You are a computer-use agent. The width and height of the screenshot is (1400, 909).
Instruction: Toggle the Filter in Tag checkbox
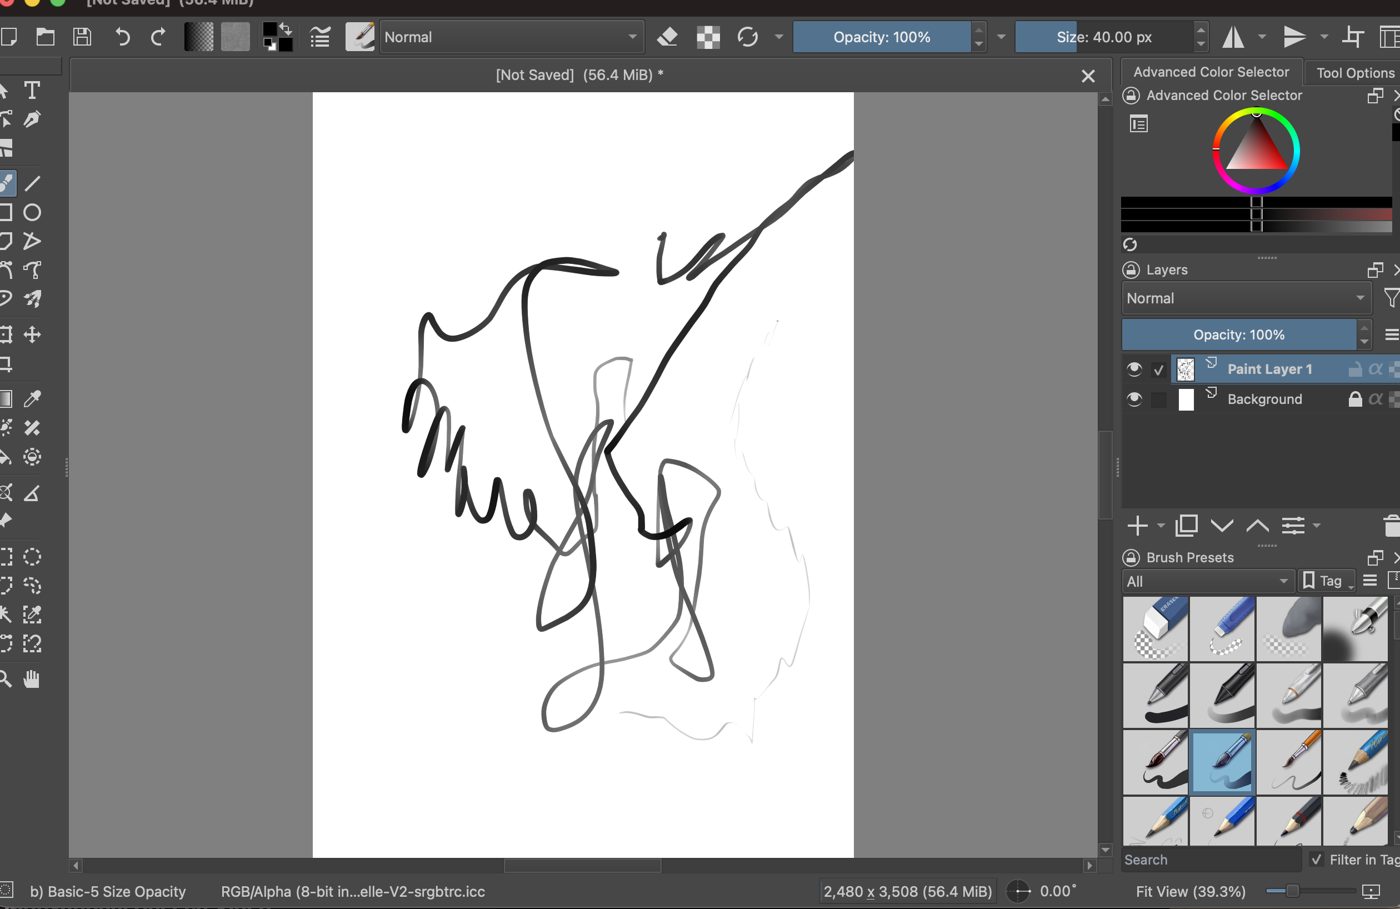1317,859
